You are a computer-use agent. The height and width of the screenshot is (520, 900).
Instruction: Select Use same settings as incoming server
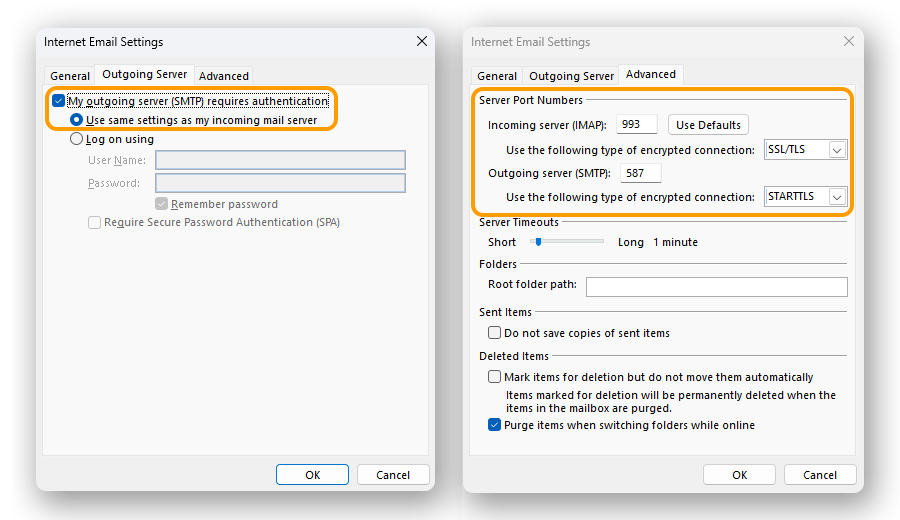(x=76, y=120)
